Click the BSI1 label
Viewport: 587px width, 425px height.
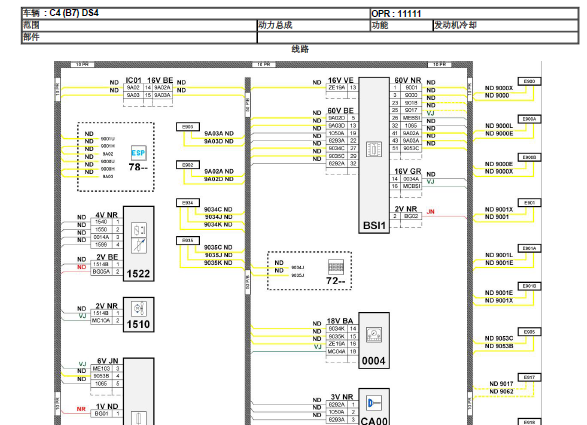(x=374, y=226)
